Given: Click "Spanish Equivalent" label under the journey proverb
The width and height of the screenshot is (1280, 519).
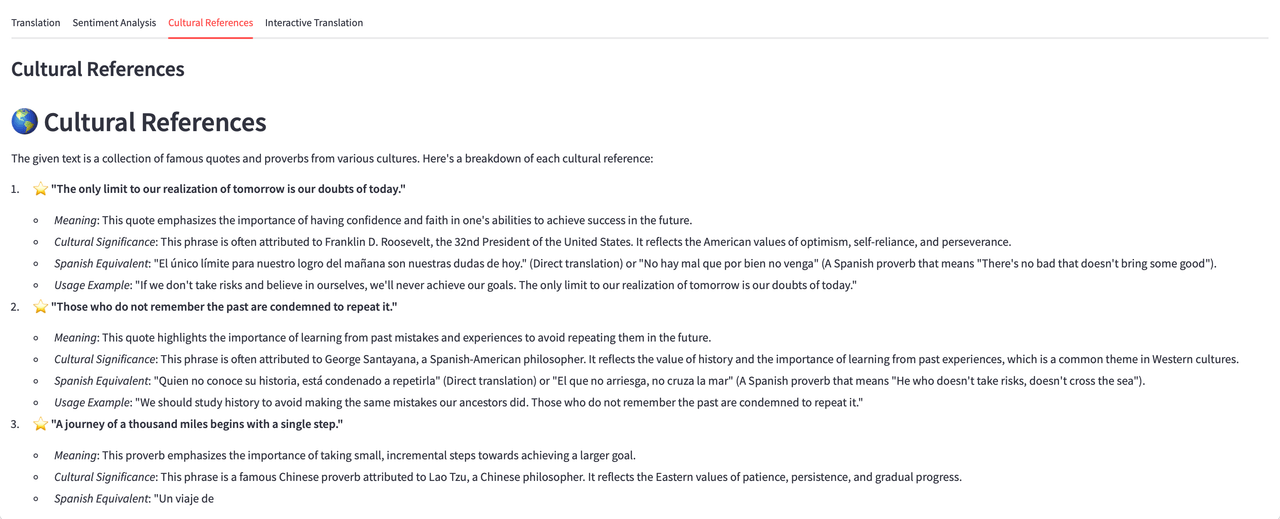Looking at the screenshot, I should [x=100, y=499].
